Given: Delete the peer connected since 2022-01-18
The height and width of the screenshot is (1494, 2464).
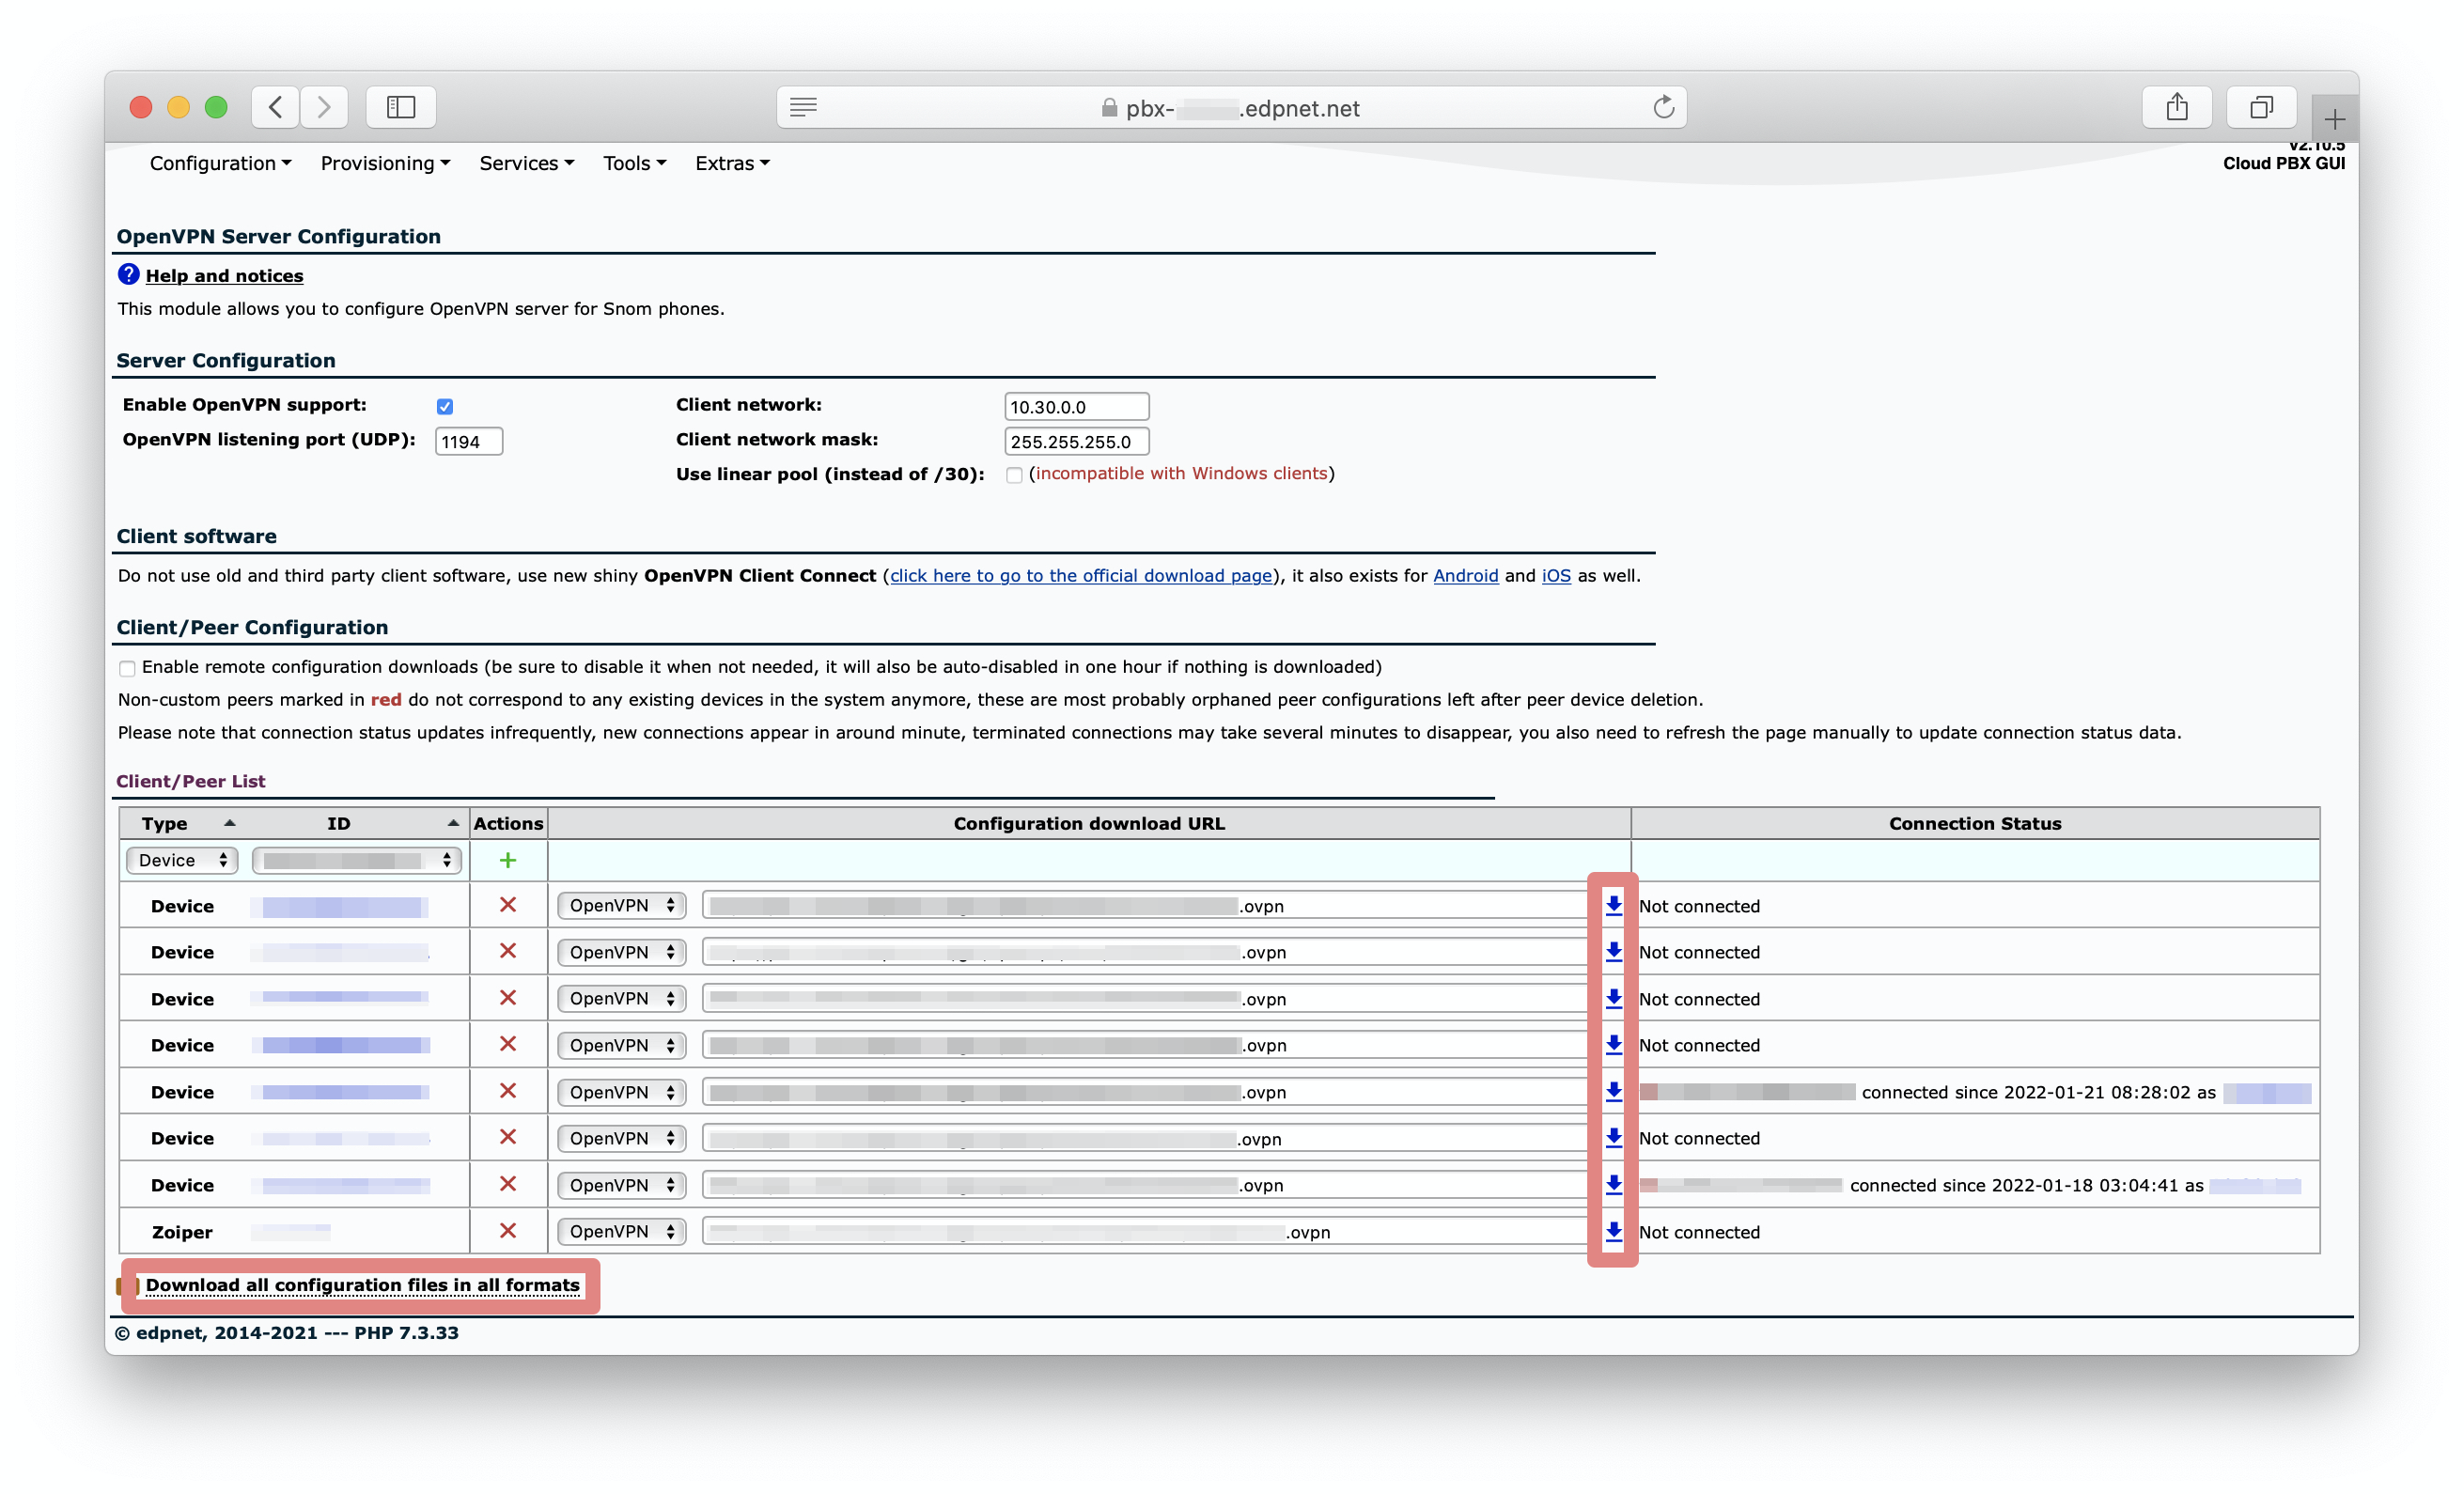Looking at the screenshot, I should (508, 1184).
